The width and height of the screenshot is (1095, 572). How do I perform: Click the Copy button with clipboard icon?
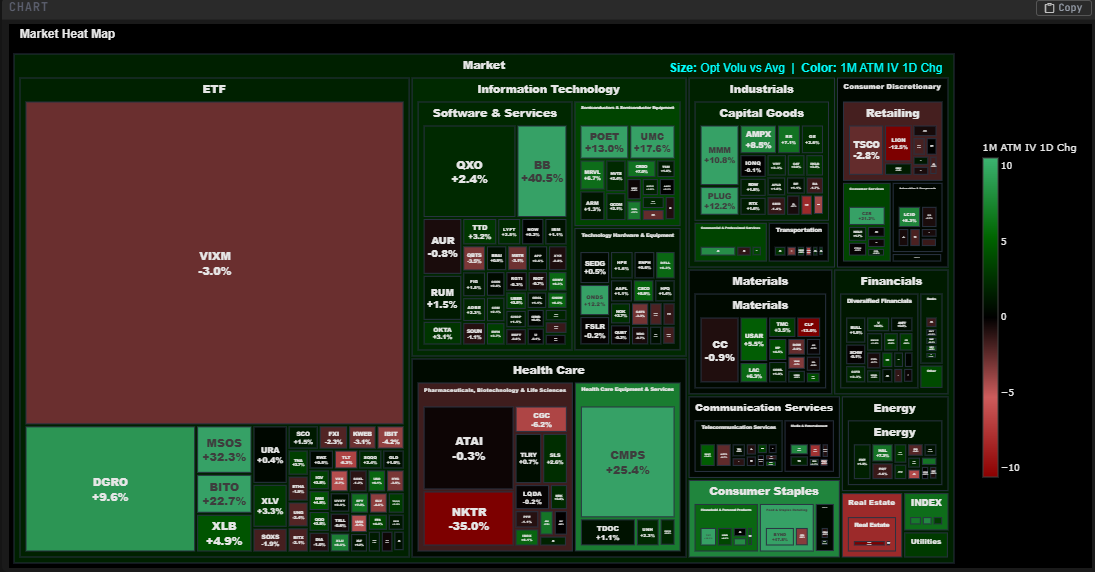tap(1063, 8)
